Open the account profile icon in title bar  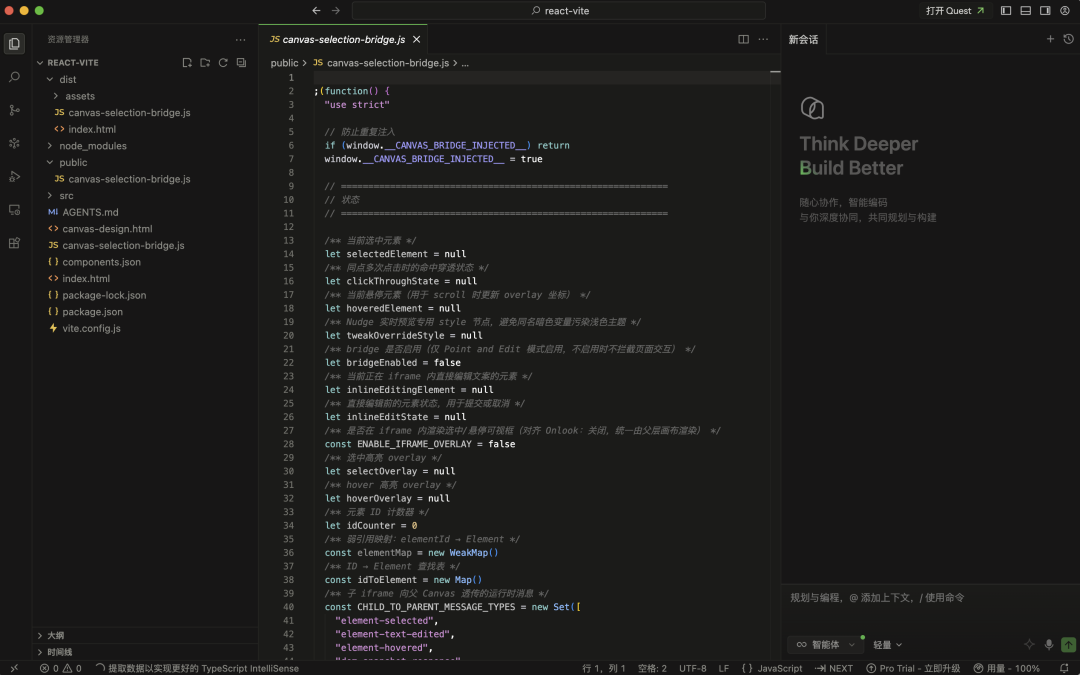point(1065,10)
